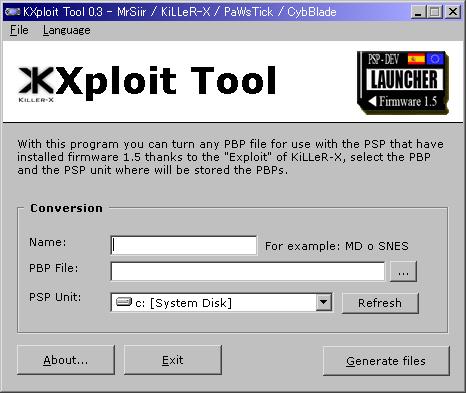The image size is (466, 393).
Task: Focus the Name text field
Action: (184, 245)
